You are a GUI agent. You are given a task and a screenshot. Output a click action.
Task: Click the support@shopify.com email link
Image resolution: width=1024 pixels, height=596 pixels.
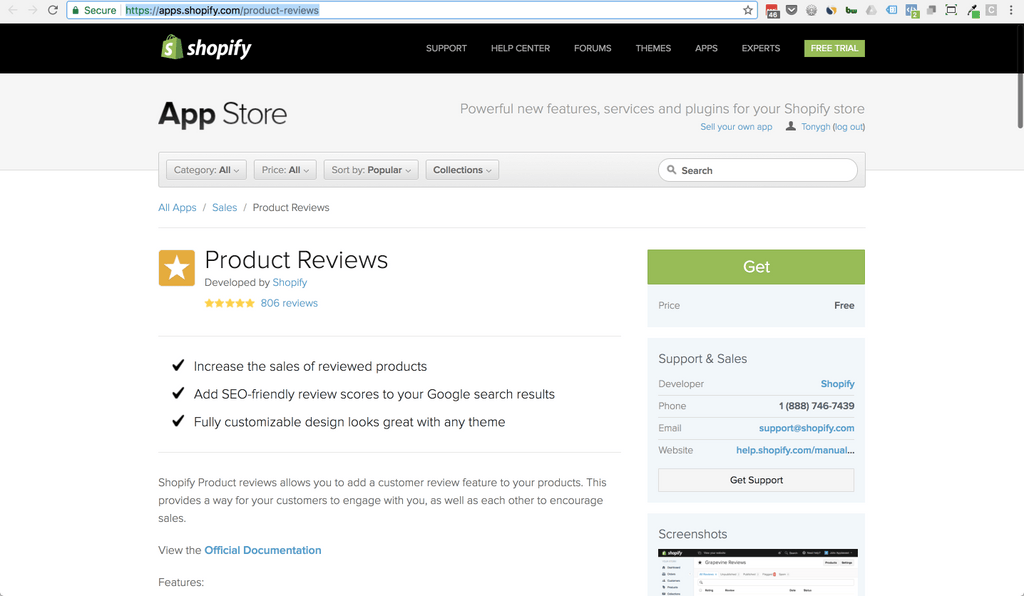[807, 428]
